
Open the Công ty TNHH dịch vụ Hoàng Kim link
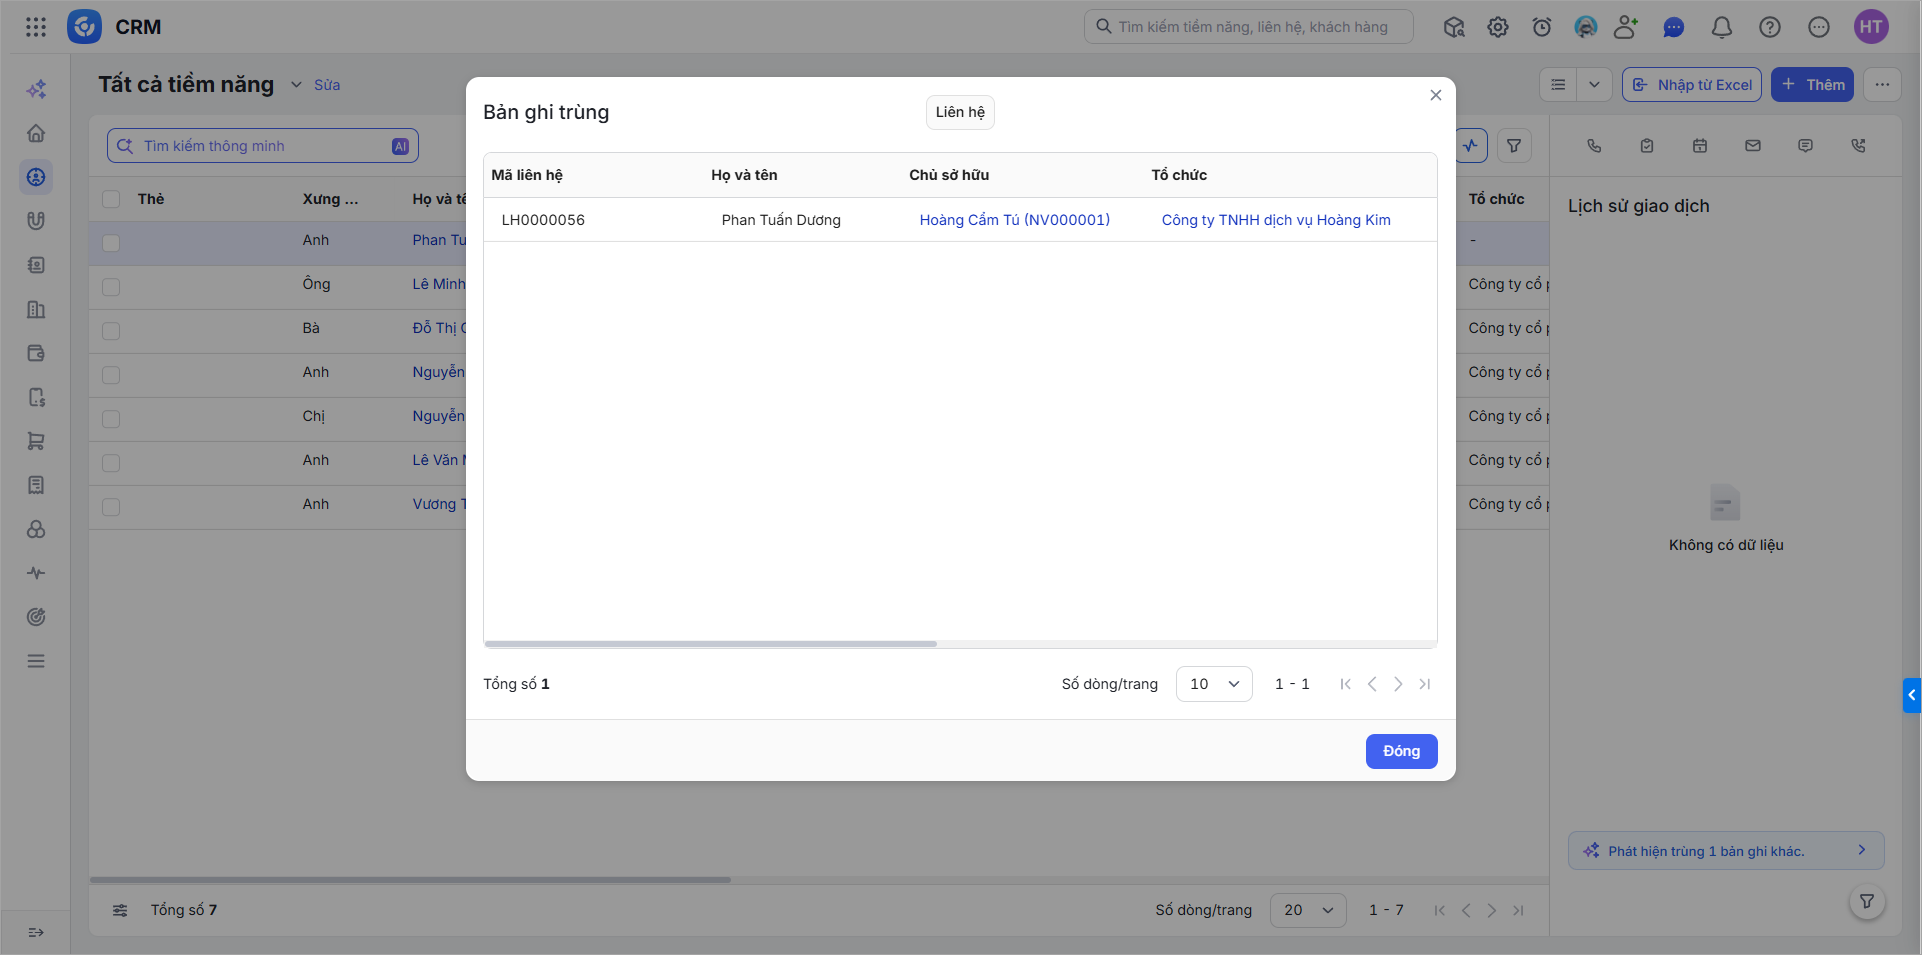tap(1276, 220)
